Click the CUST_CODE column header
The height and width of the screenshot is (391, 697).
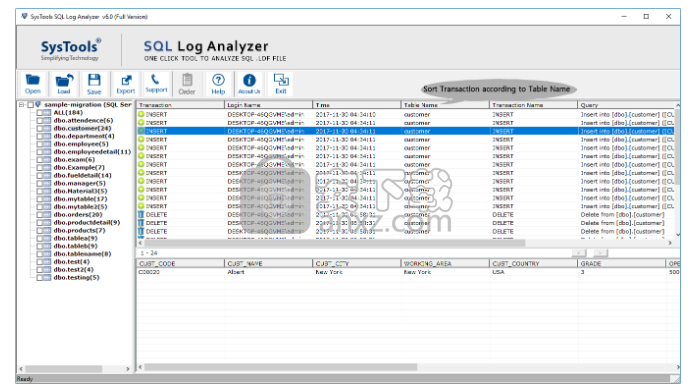[x=180, y=263]
